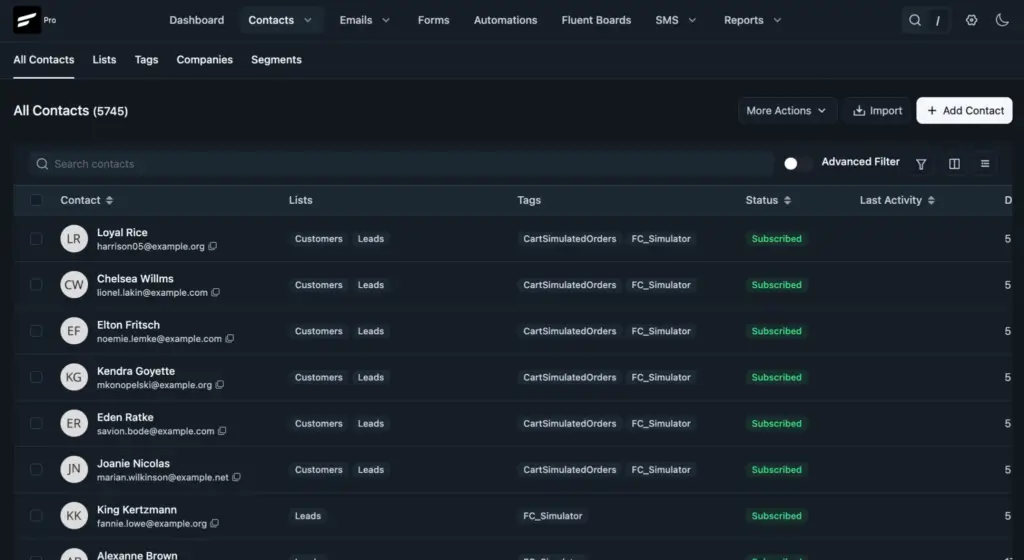Image resolution: width=1024 pixels, height=560 pixels.
Task: Open King Kertzmann contact name link
Action: 137,510
